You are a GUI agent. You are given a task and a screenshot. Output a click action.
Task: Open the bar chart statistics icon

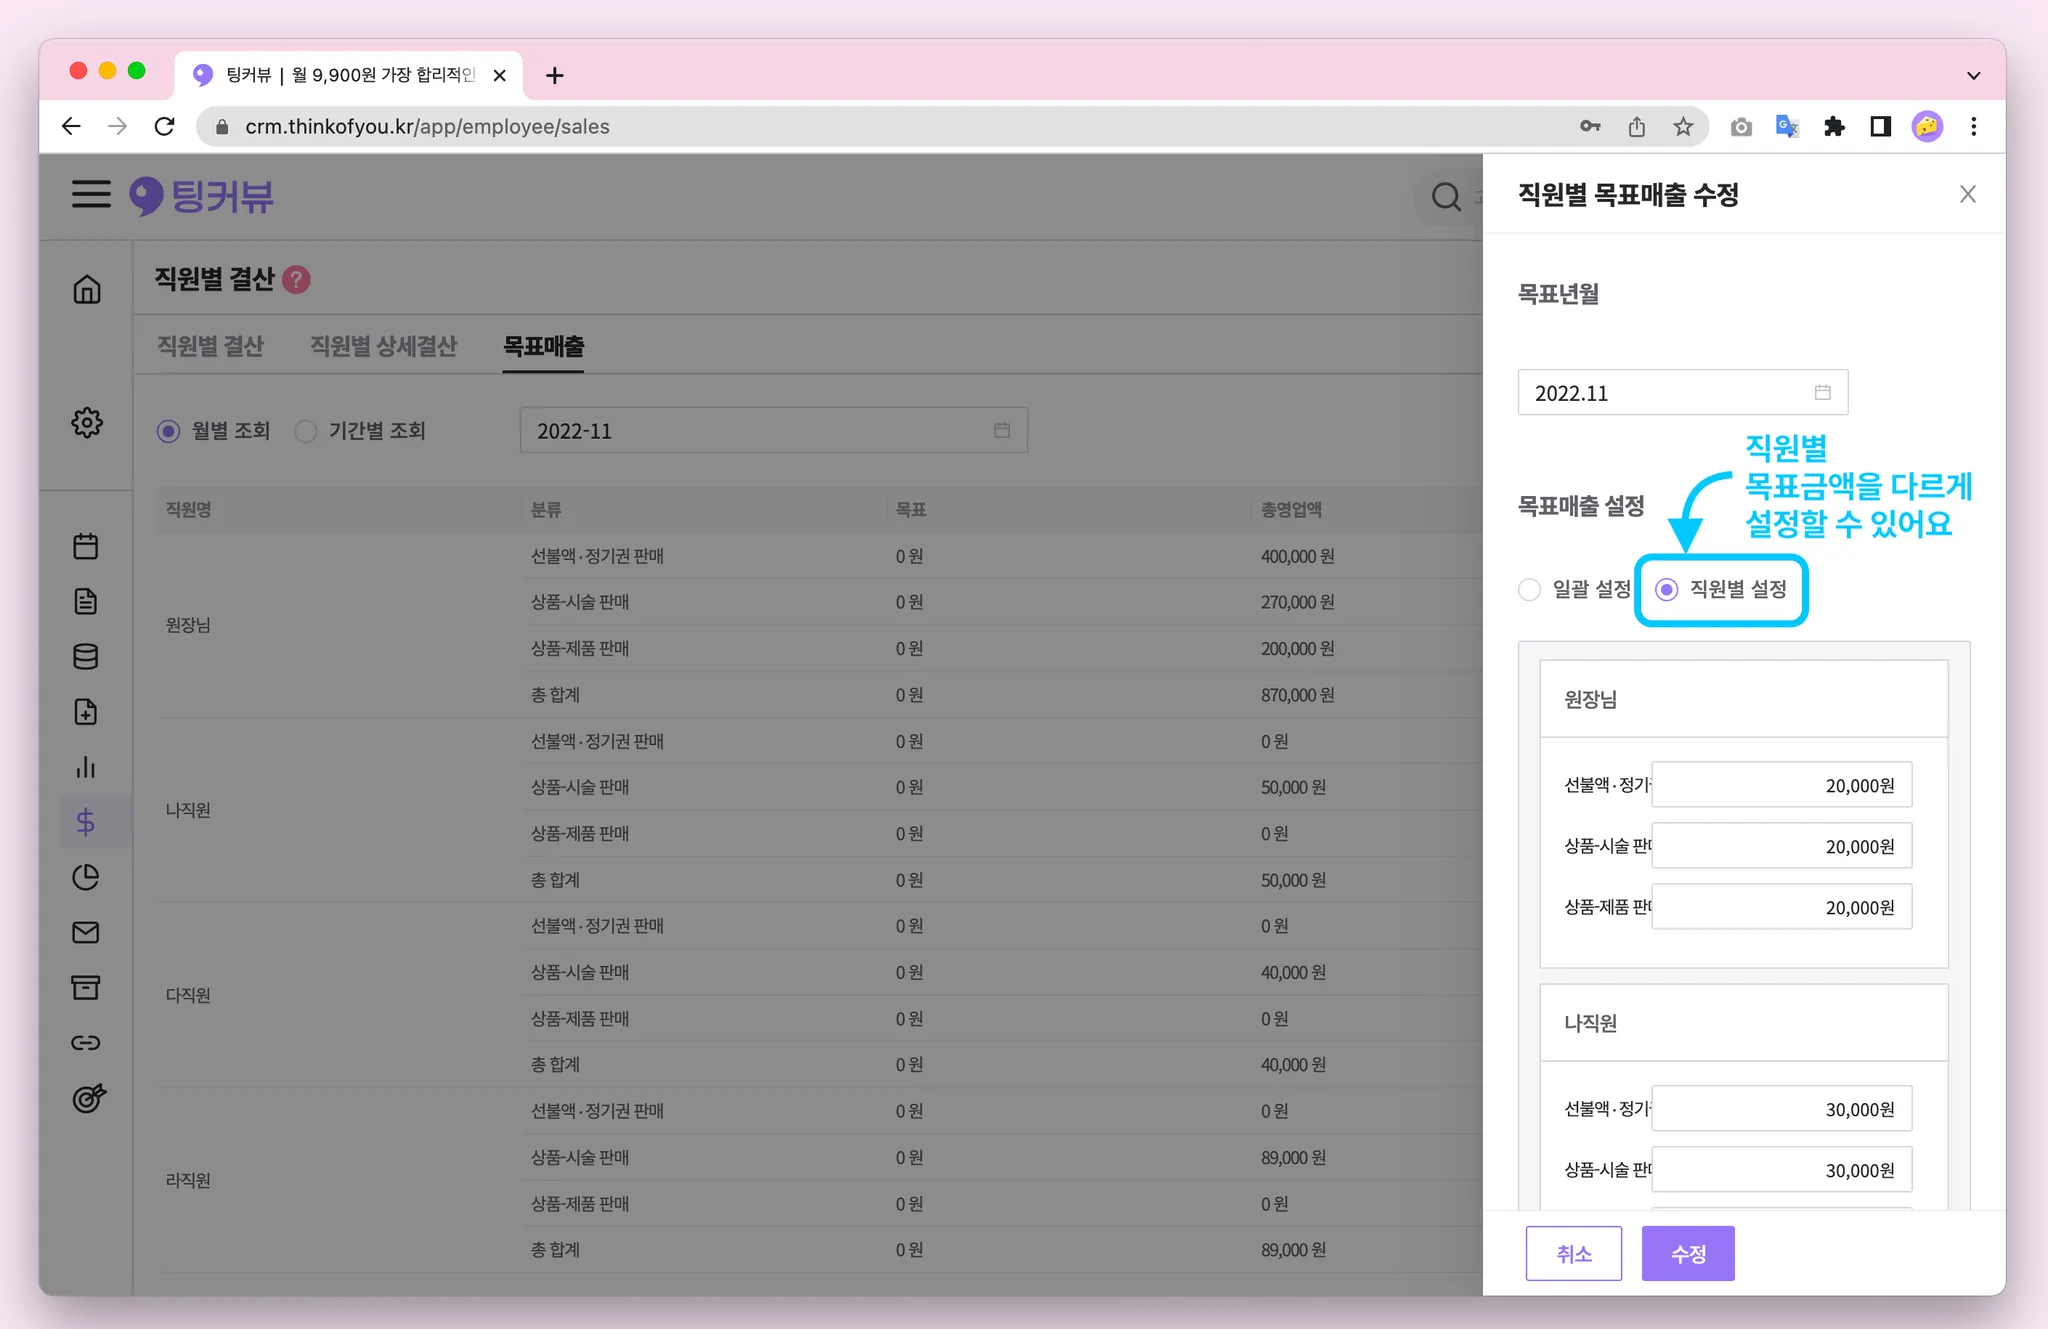pos(86,767)
